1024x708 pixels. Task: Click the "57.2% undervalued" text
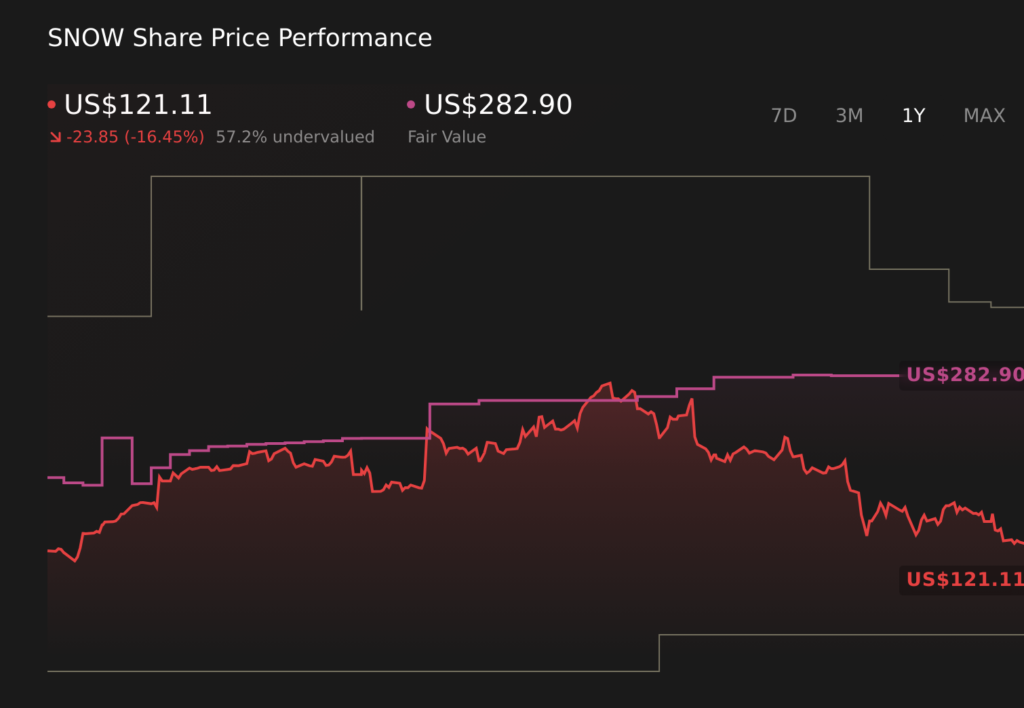point(295,137)
